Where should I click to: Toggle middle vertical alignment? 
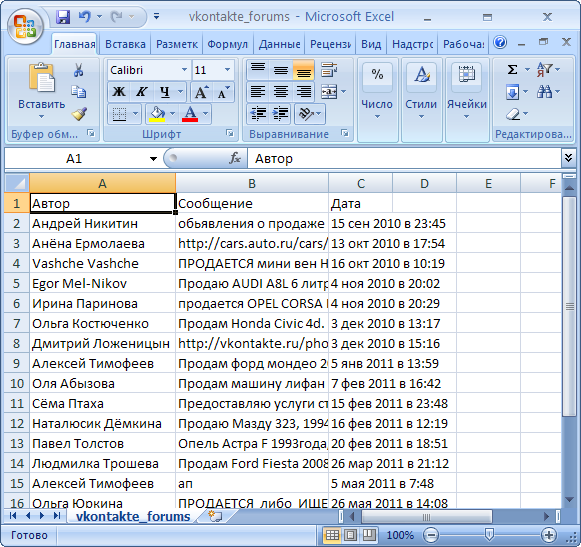[x=281, y=70]
